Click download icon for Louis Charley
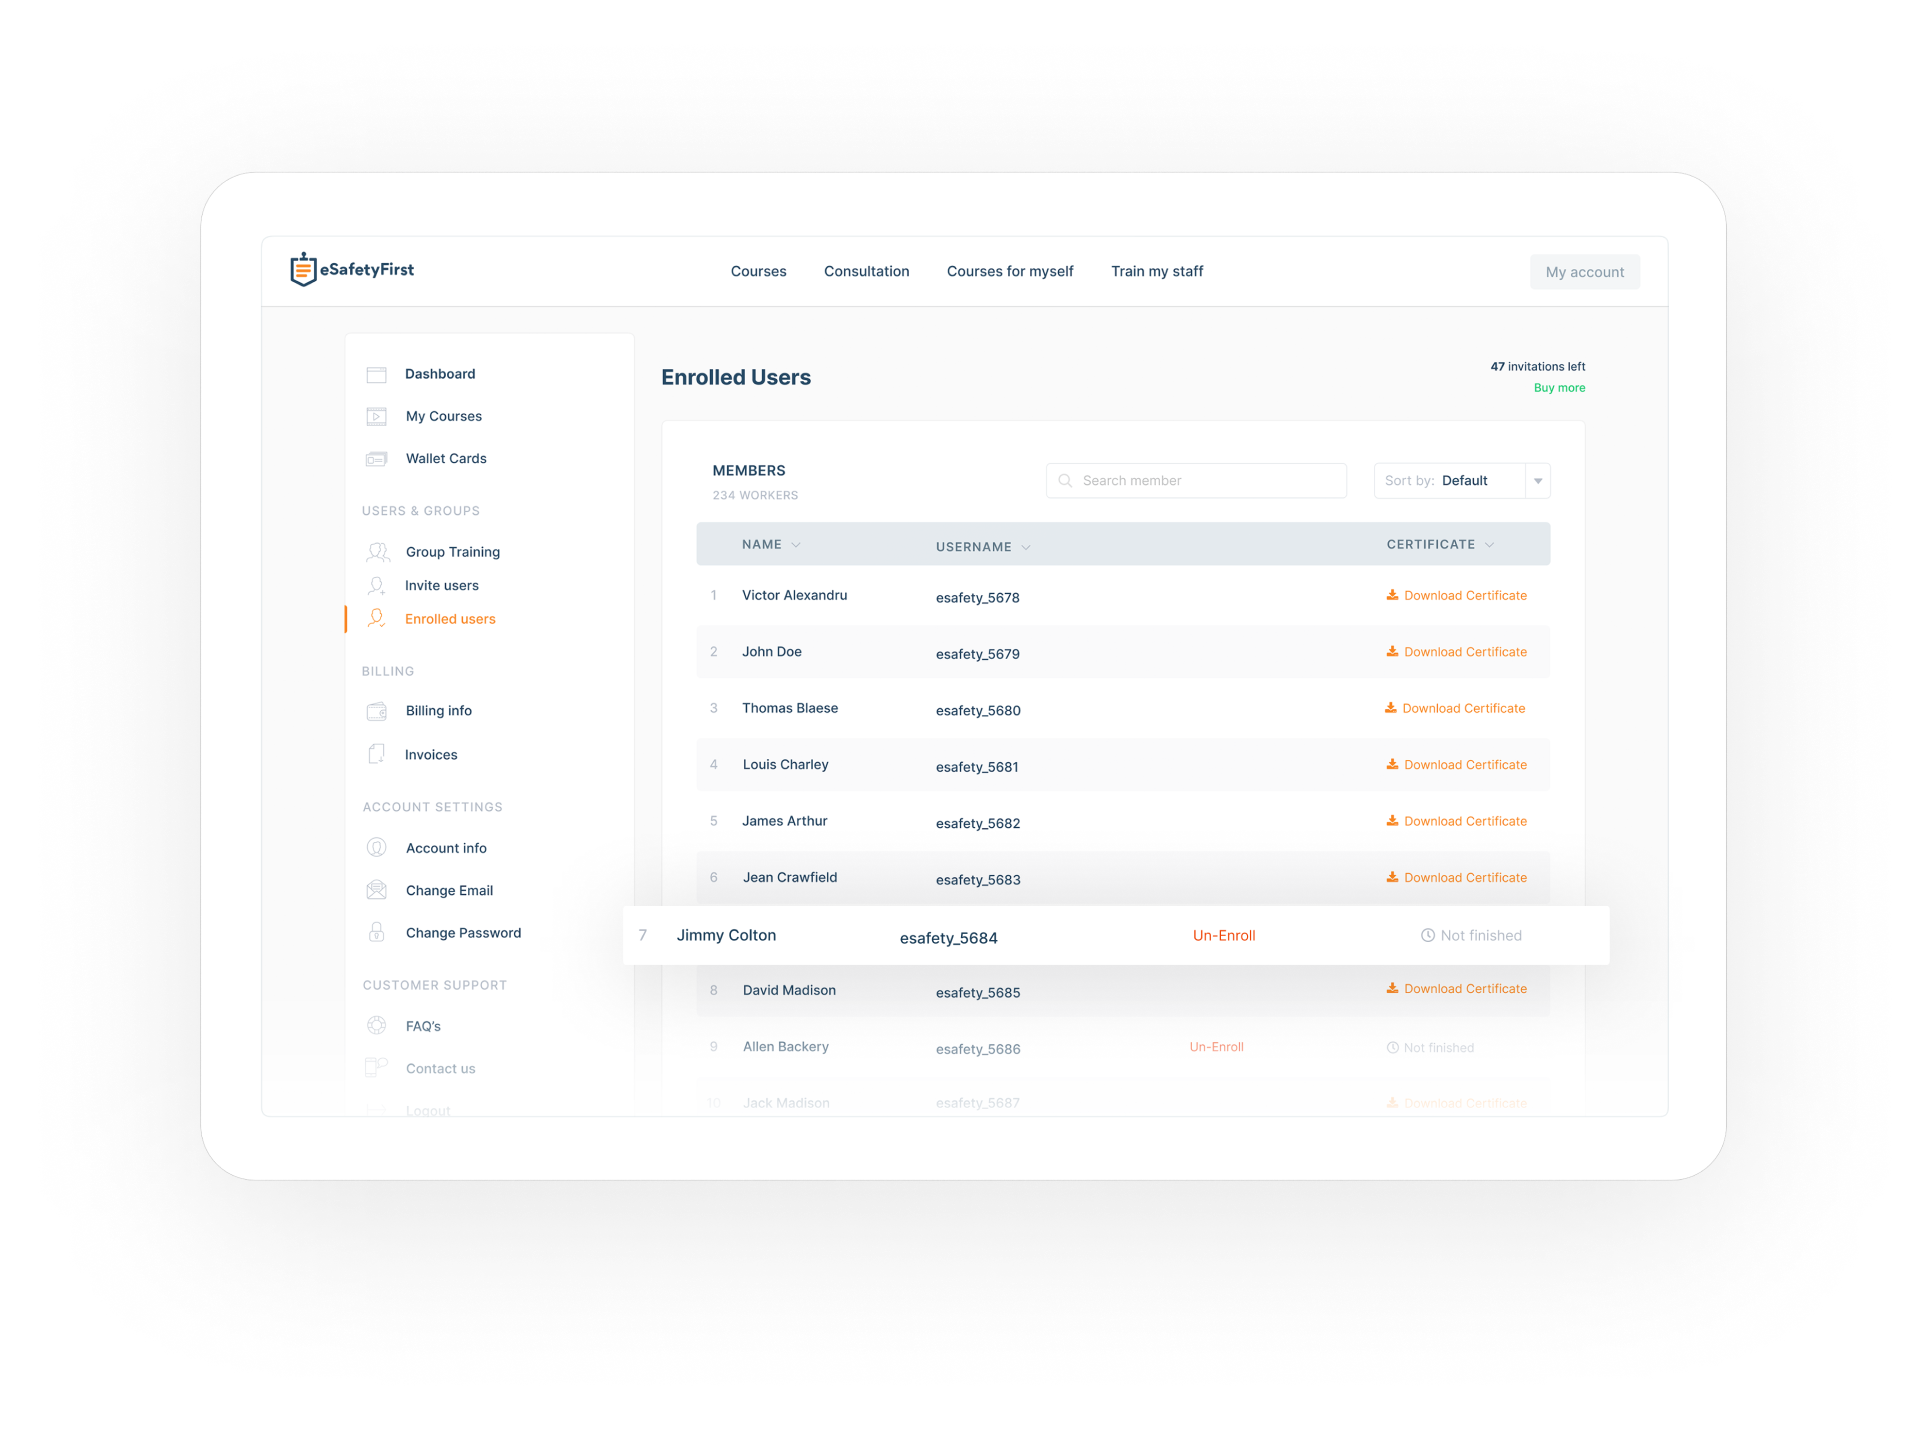This screenshot has width=1928, height=1434. click(1393, 764)
